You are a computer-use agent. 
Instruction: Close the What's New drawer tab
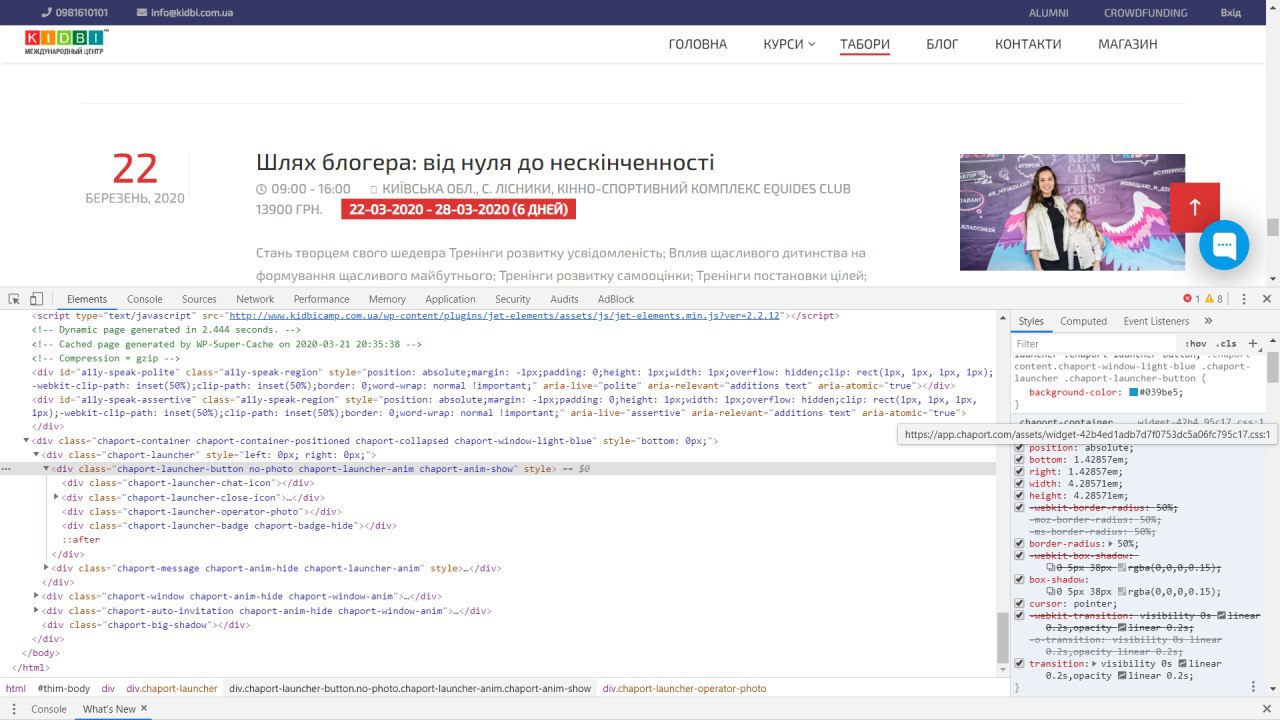coord(144,708)
